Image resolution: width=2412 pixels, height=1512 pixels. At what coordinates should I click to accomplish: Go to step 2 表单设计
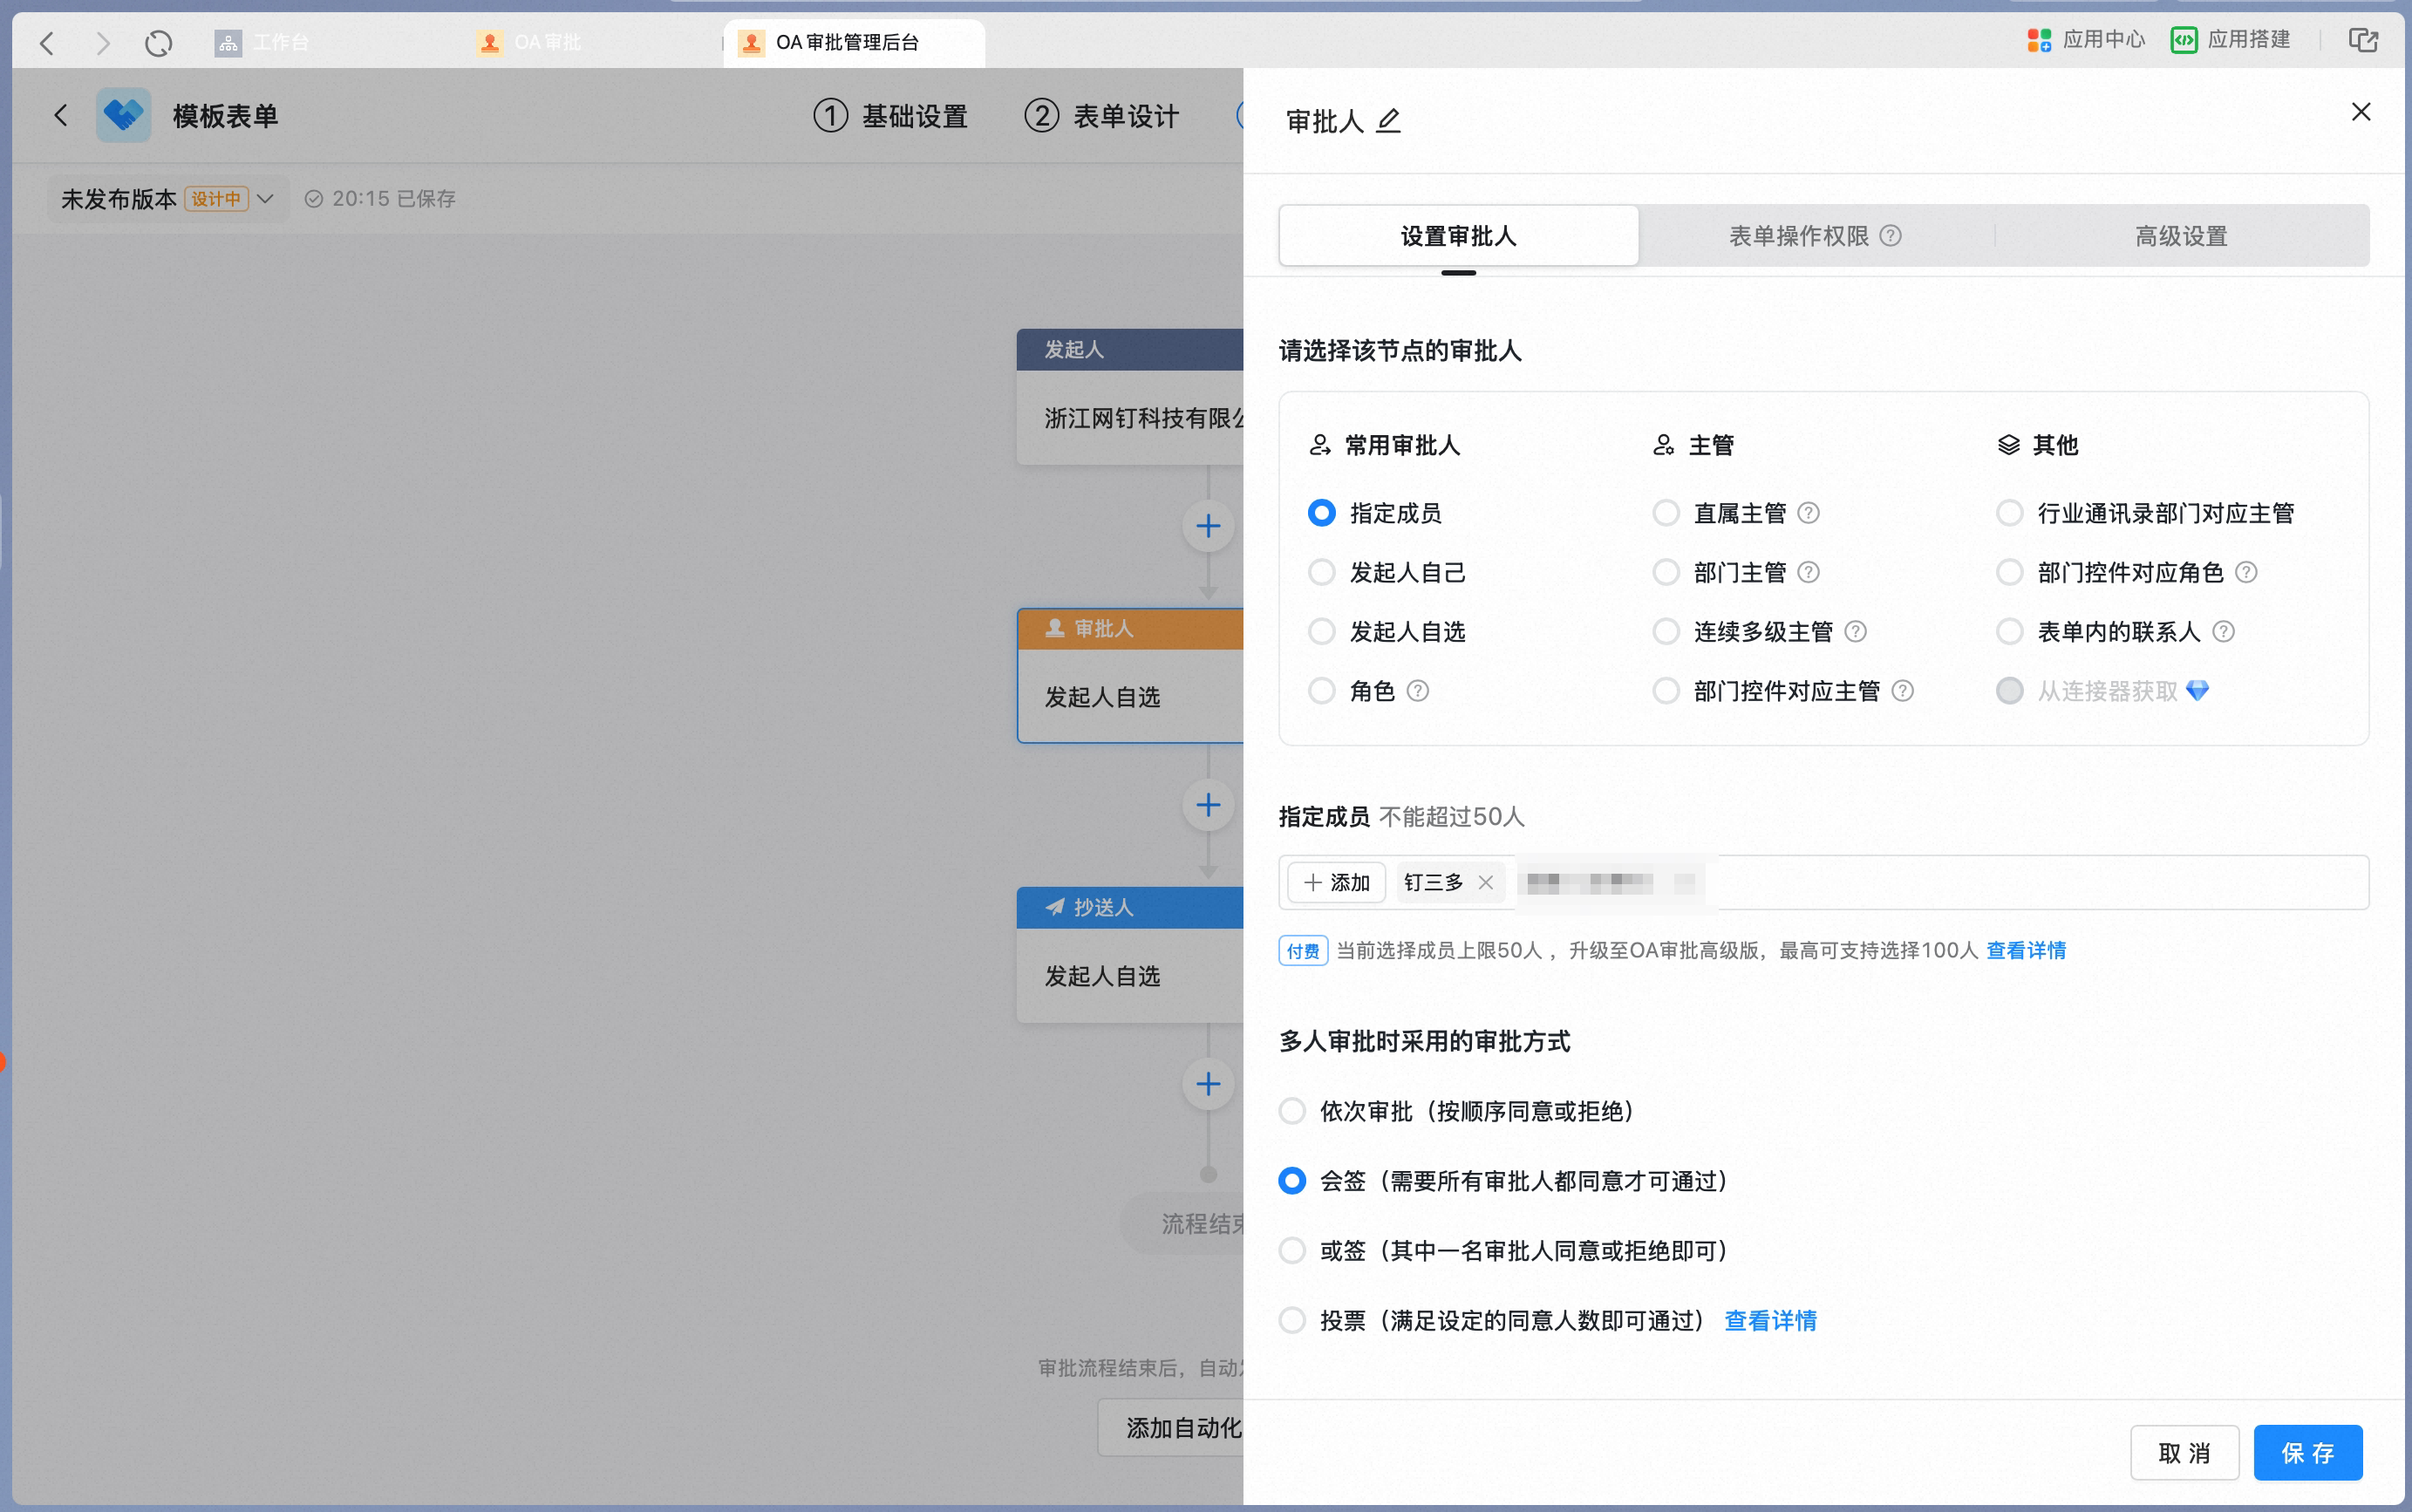tap(1101, 116)
